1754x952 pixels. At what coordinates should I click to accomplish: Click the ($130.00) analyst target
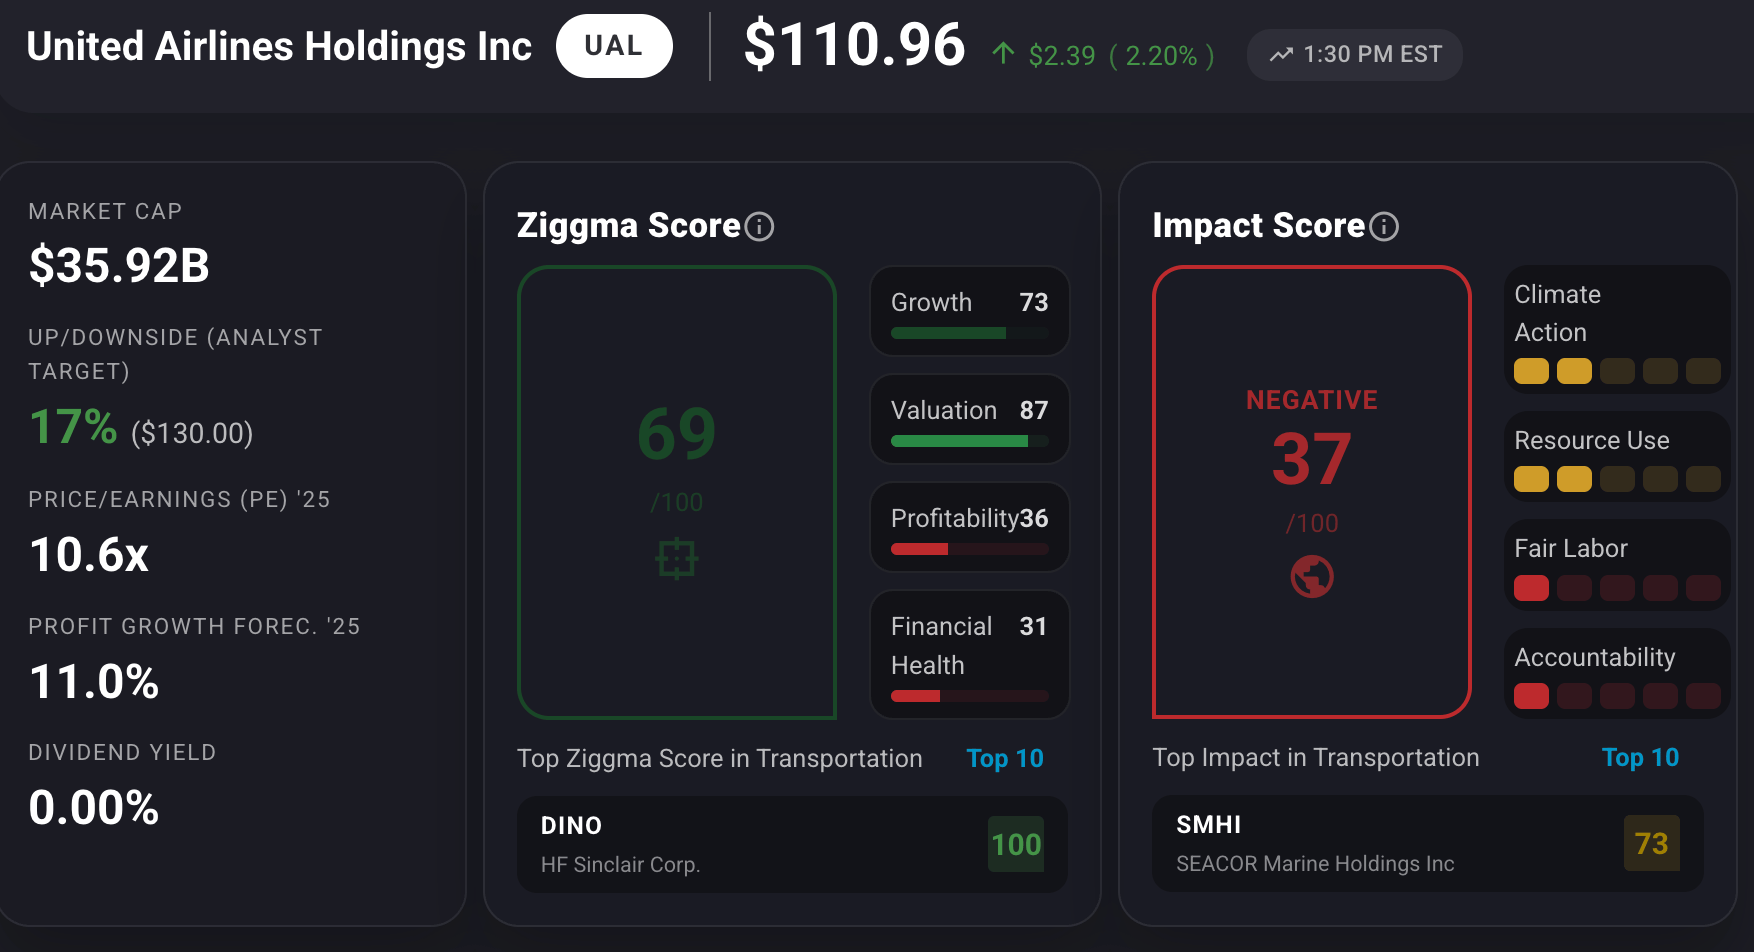192,433
